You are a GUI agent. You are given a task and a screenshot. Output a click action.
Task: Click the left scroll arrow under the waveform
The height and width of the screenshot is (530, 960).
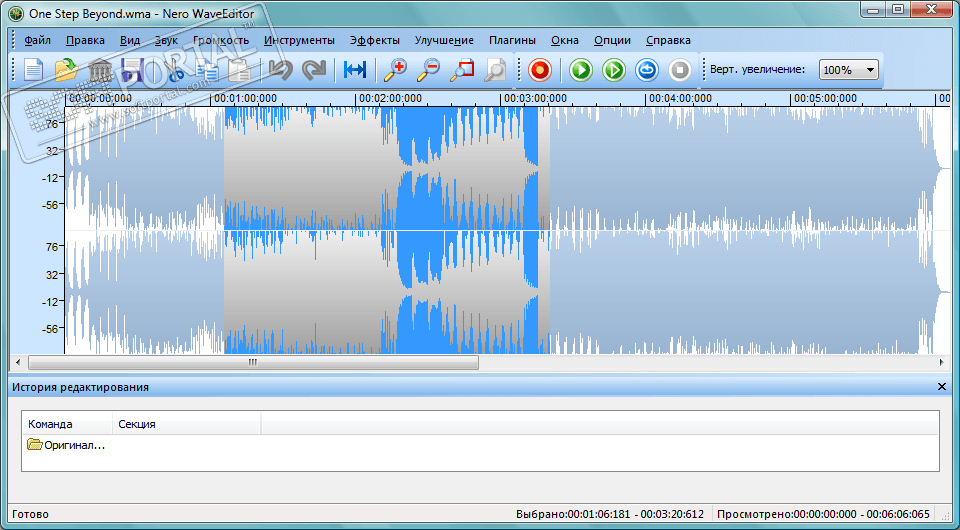17,362
